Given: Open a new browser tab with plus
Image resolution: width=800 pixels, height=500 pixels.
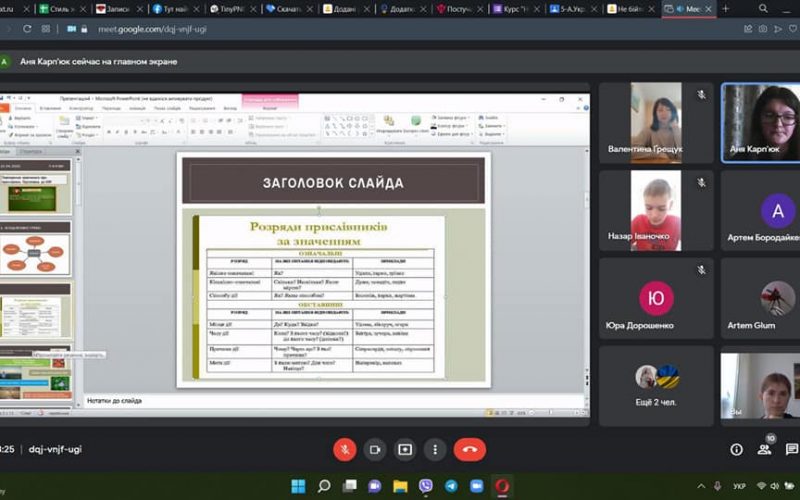Looking at the screenshot, I should [726, 9].
